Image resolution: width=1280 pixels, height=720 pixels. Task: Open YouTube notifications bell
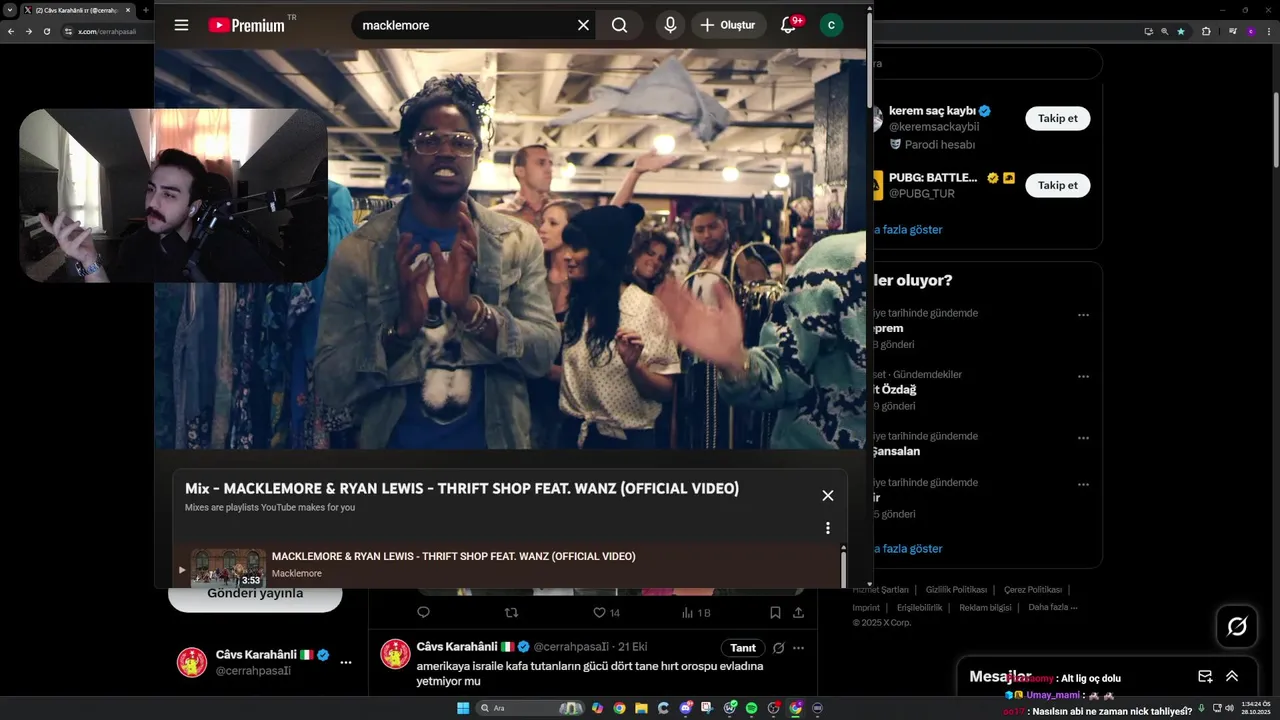tap(789, 25)
